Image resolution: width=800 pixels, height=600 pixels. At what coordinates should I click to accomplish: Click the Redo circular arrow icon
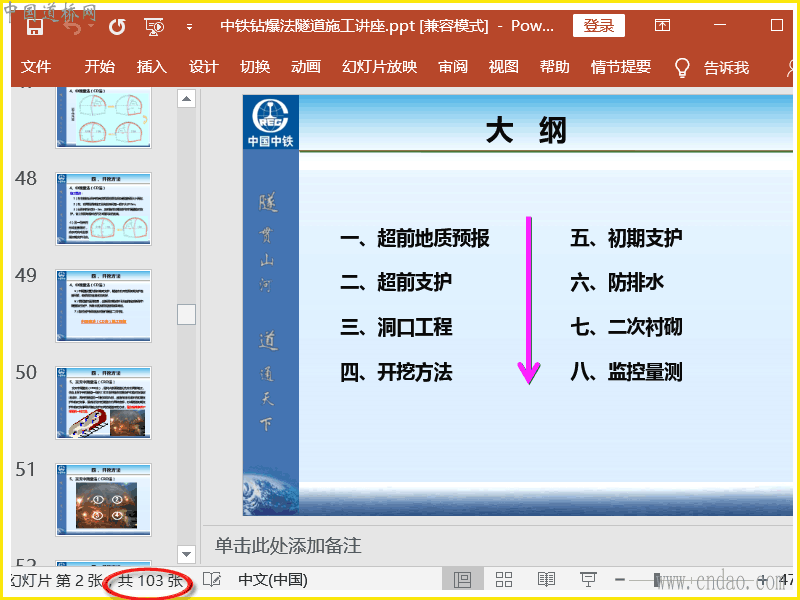click(117, 27)
